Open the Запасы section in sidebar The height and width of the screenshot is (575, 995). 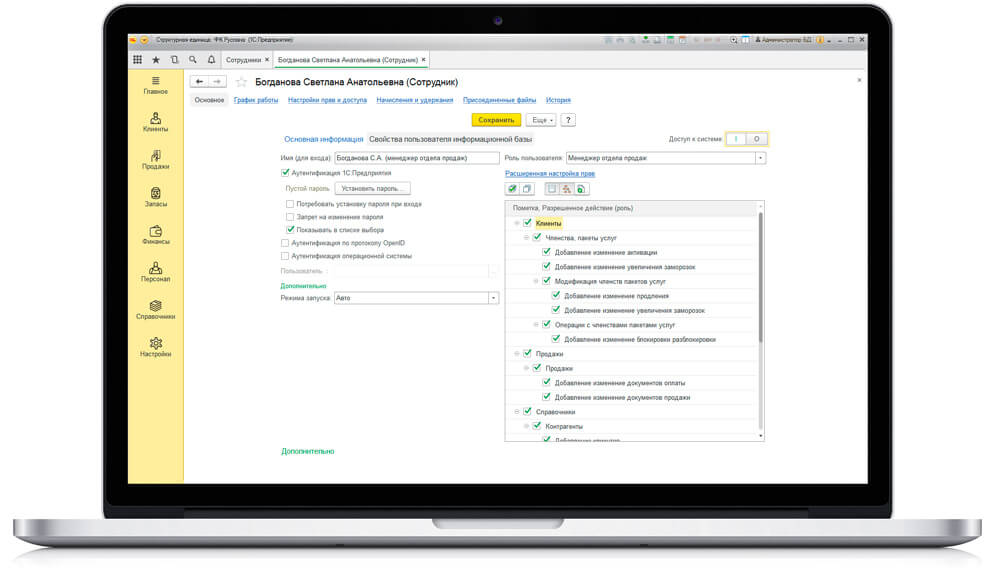point(155,197)
